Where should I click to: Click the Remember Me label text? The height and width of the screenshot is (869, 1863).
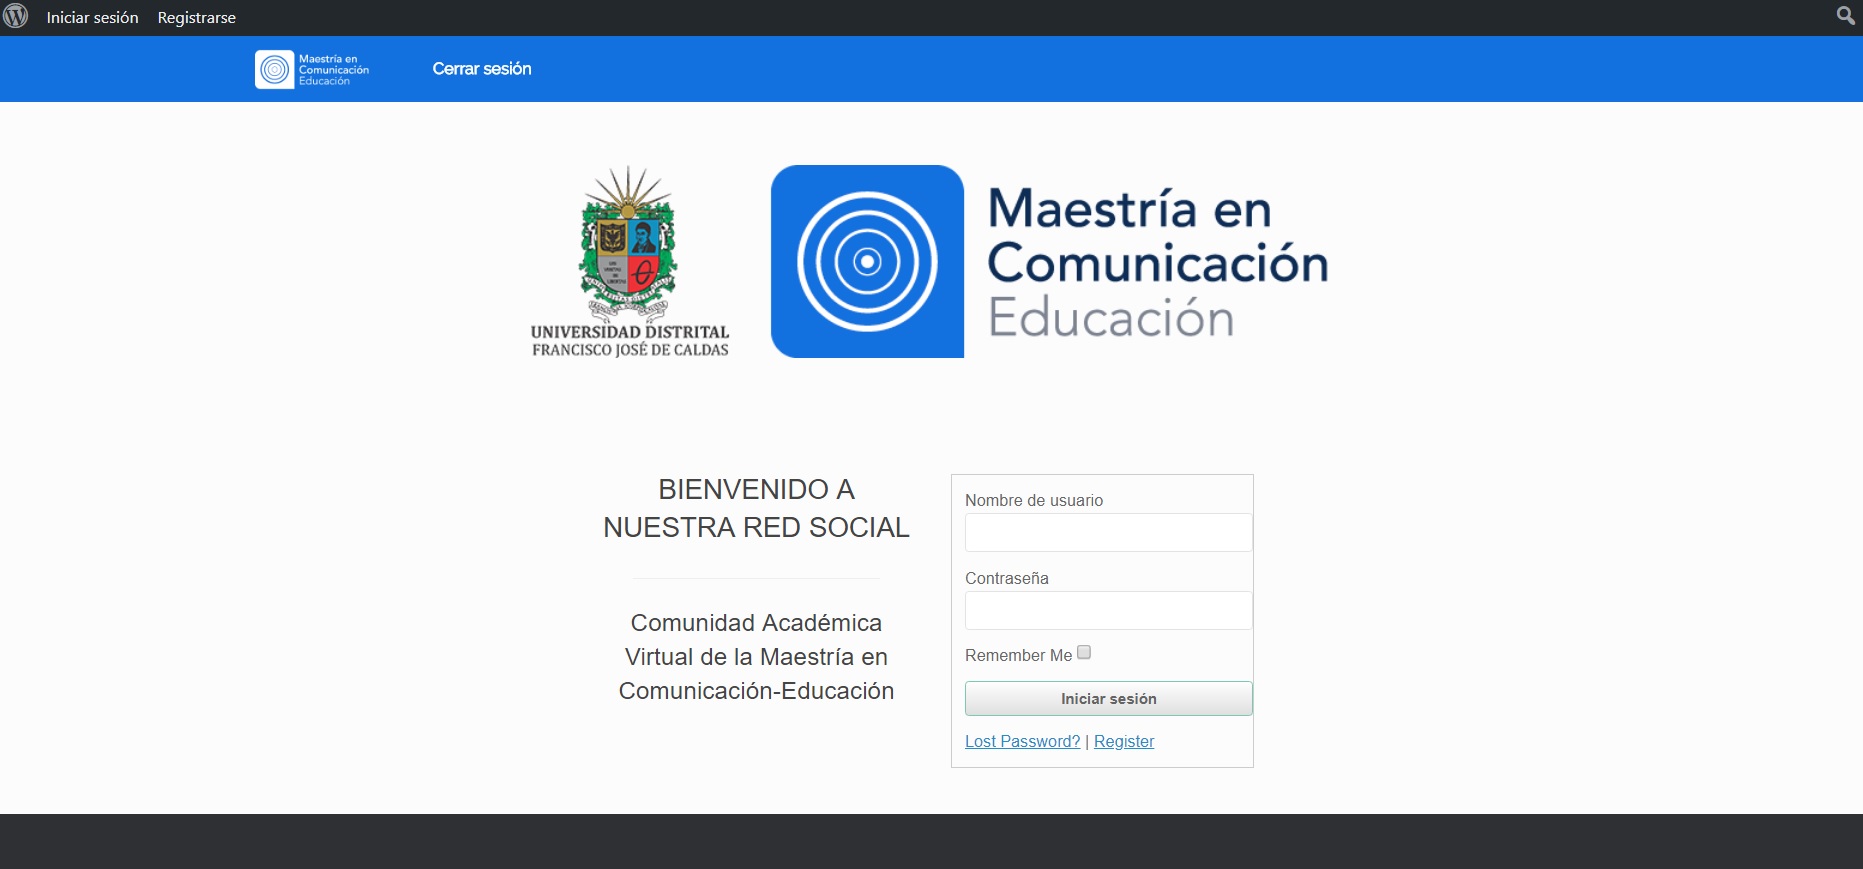tap(1018, 656)
